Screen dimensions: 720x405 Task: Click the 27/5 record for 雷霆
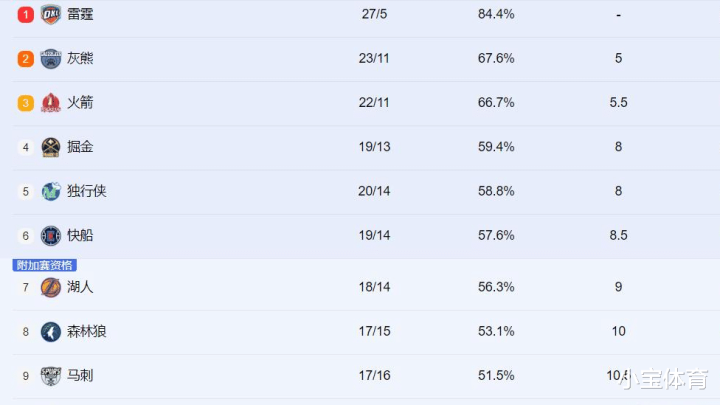pos(374,14)
